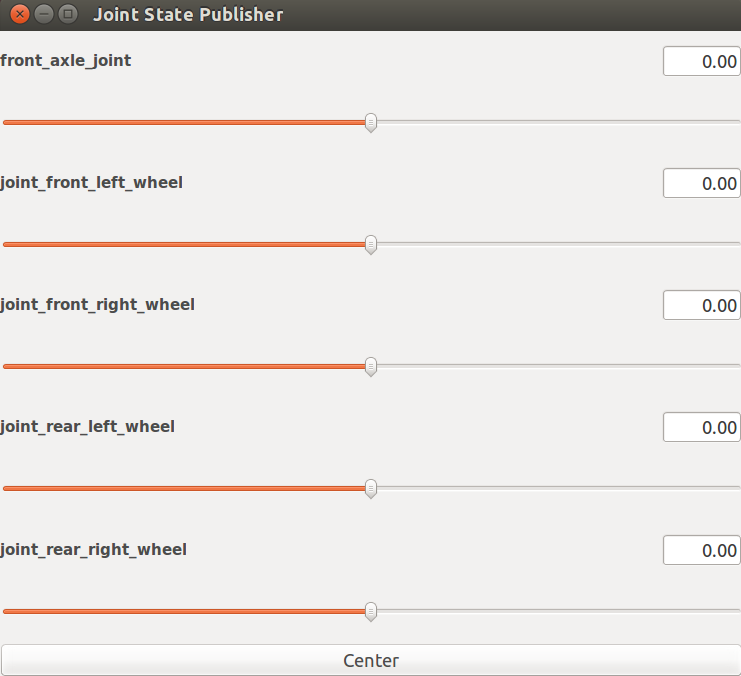Minimize the Joint State Publisher window
The width and height of the screenshot is (741, 676).
[43, 14]
